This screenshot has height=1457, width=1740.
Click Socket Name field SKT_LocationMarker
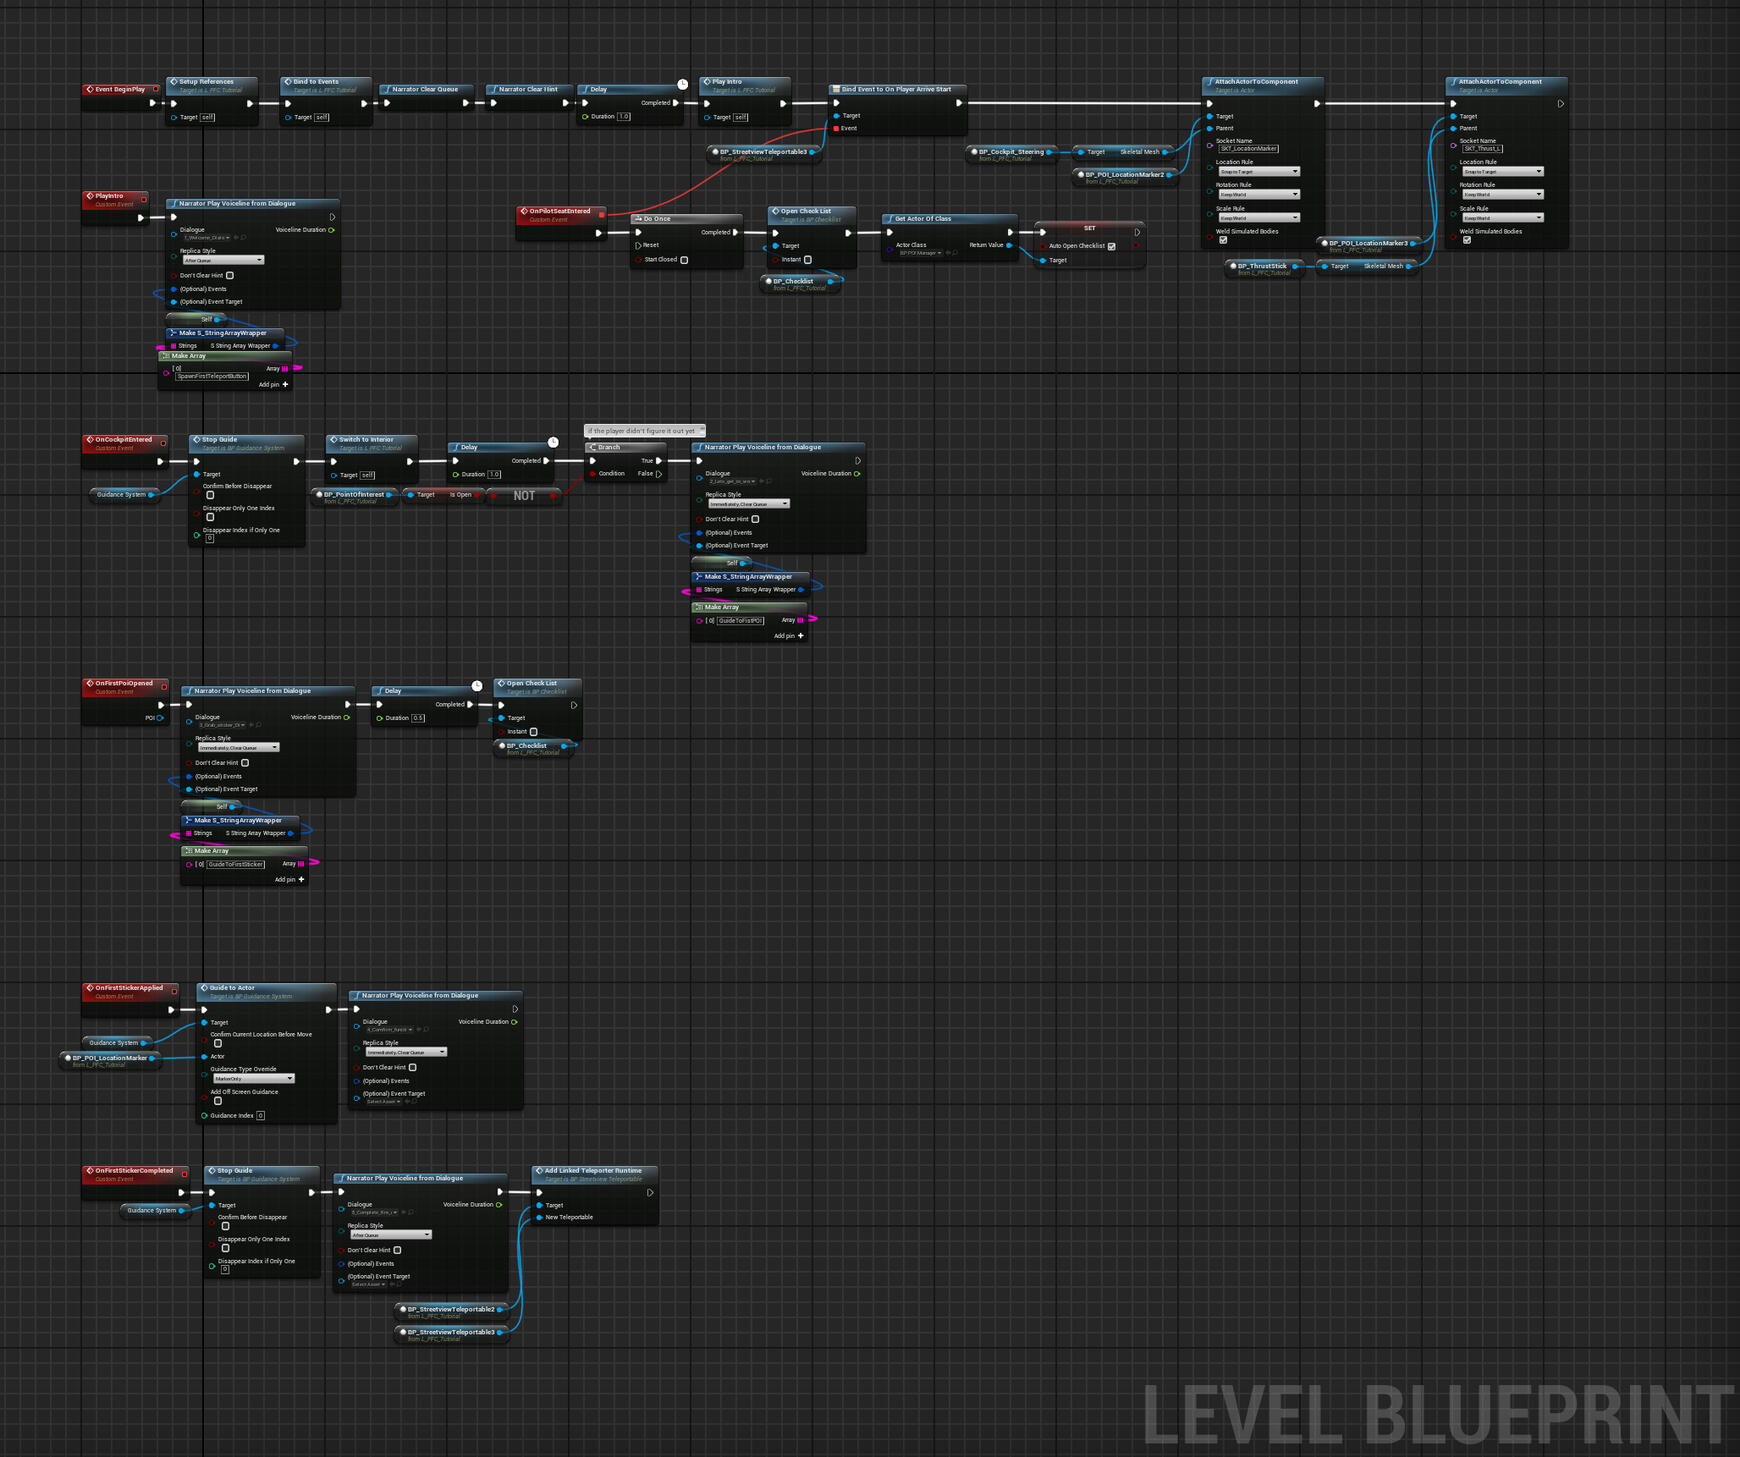tap(1248, 149)
